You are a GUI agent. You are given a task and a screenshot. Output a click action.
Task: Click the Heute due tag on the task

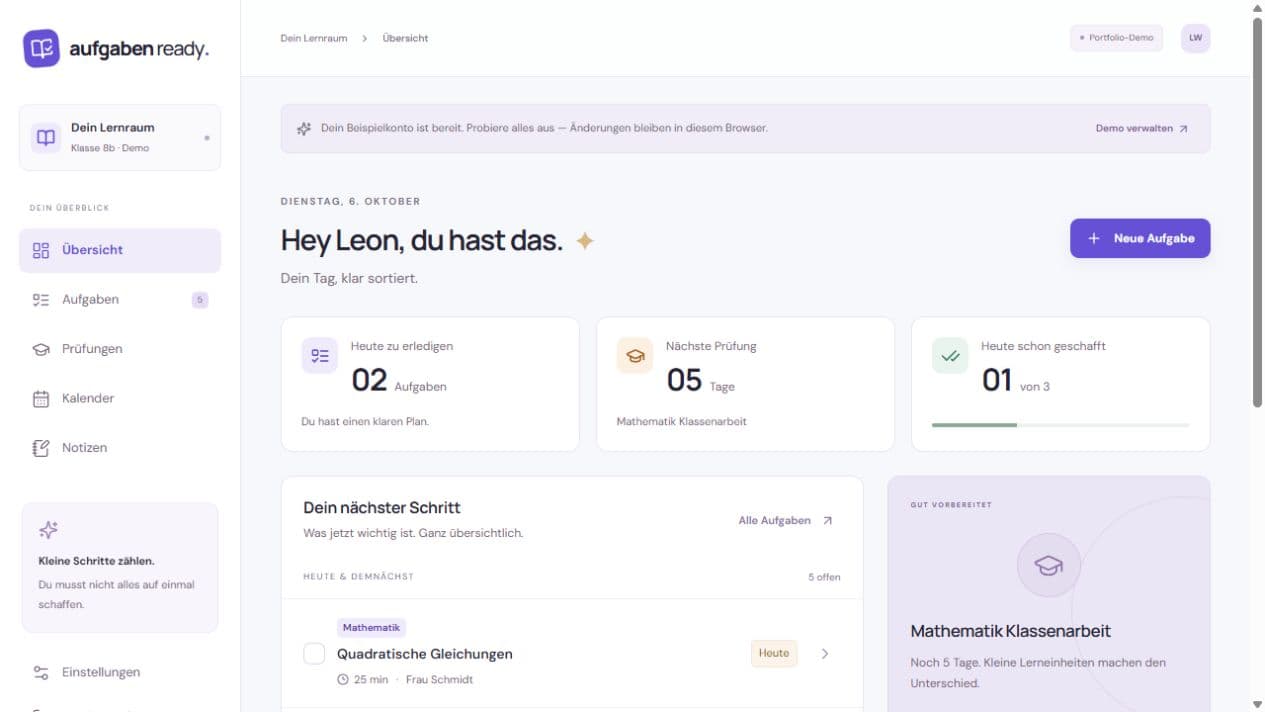pyautogui.click(x=774, y=653)
